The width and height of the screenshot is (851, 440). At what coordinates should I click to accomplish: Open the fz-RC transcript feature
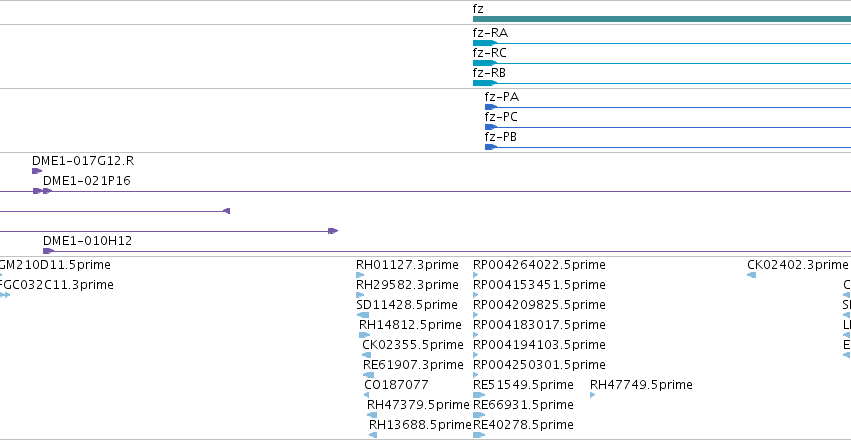662,63
